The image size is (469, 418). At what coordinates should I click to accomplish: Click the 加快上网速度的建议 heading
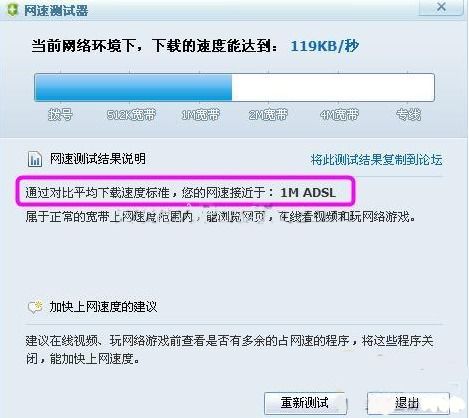pos(103,306)
